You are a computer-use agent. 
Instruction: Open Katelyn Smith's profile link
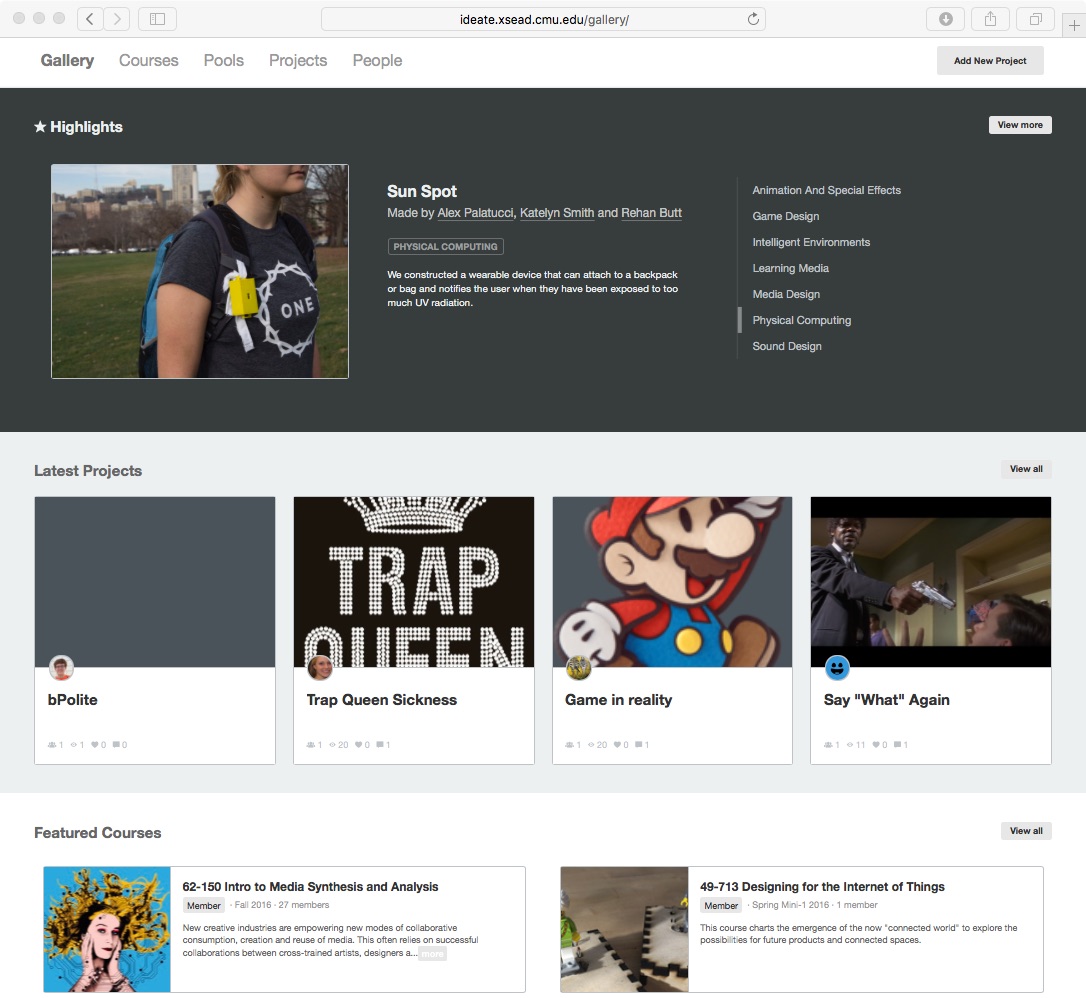pos(557,213)
